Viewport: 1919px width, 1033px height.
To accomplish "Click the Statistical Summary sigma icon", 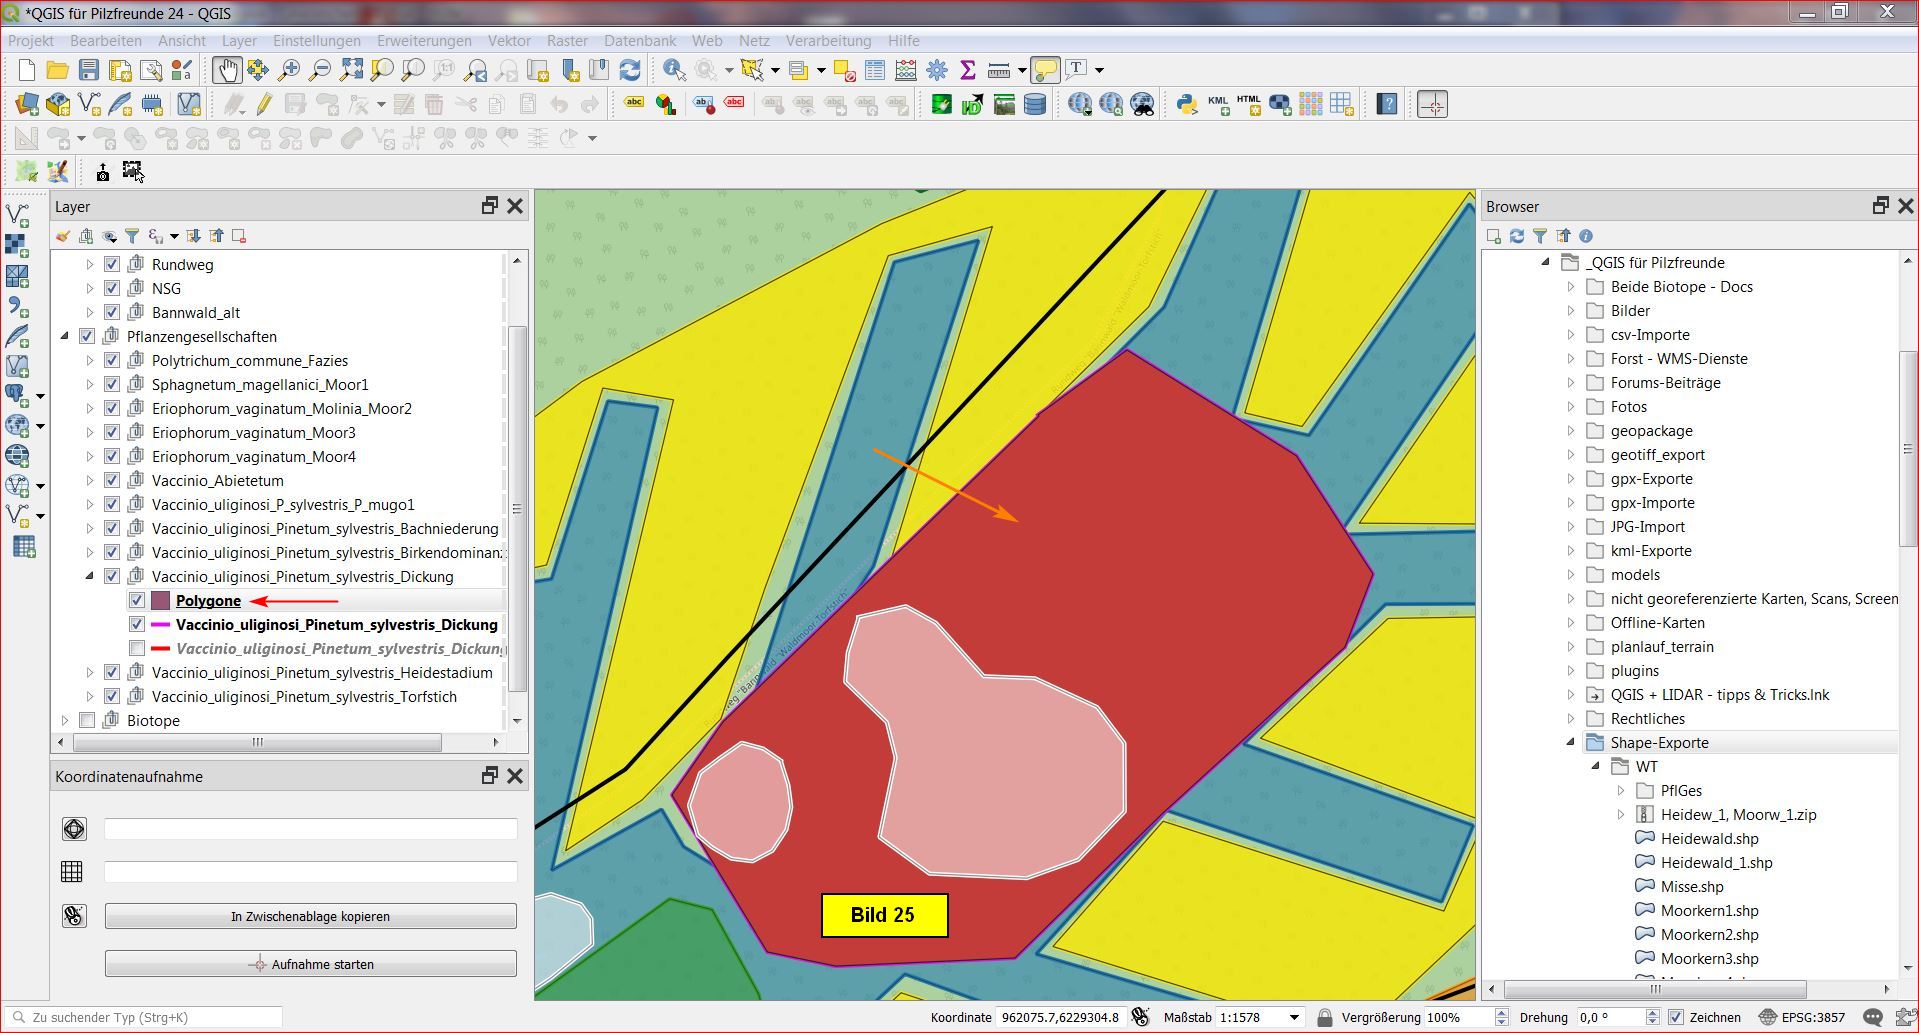I will 967,70.
